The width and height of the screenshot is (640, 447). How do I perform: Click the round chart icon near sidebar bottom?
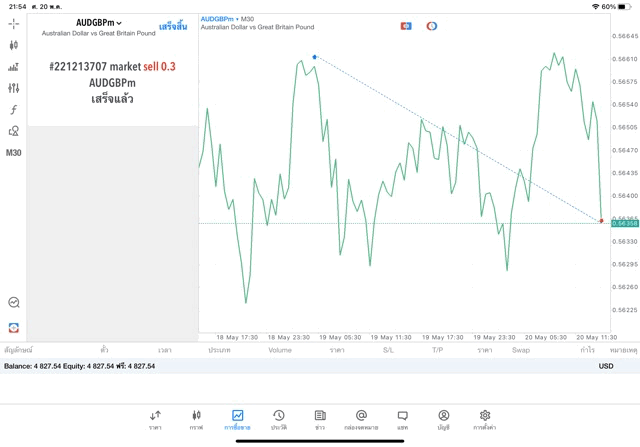click(x=13, y=302)
